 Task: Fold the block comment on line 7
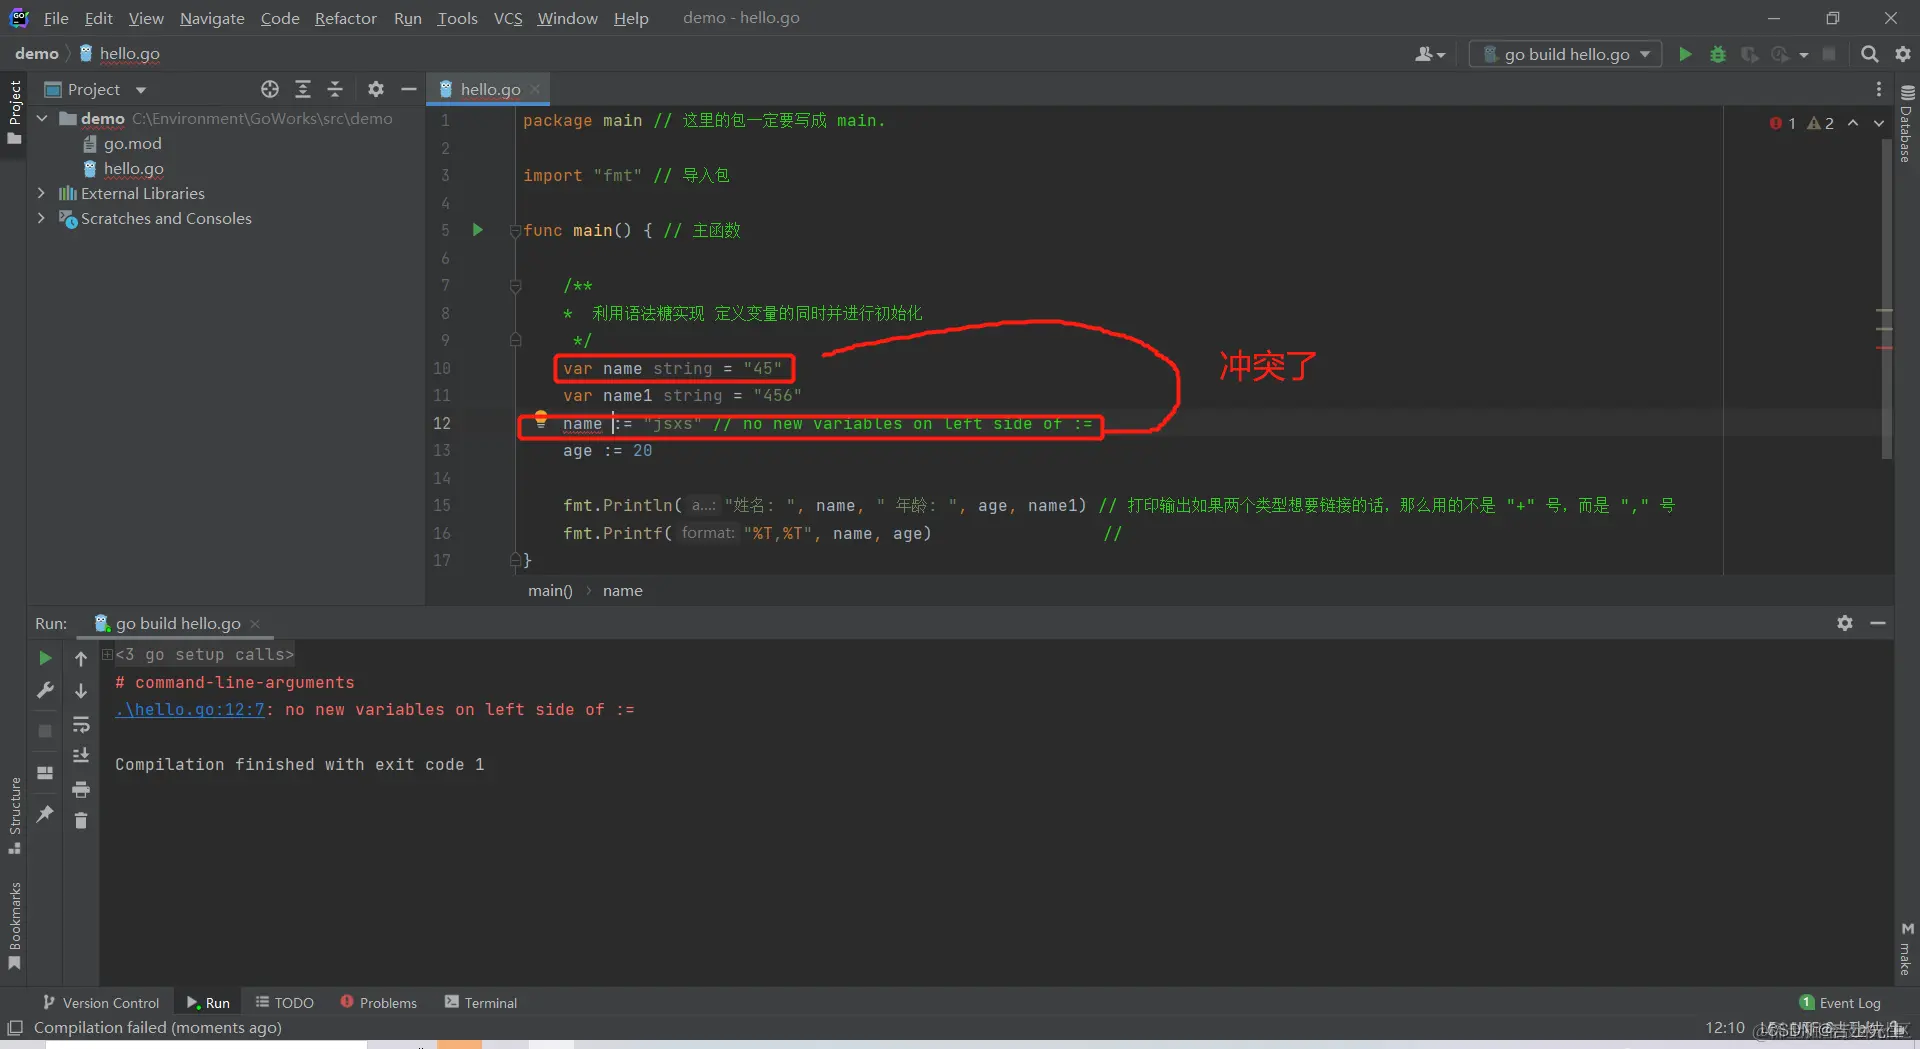(x=515, y=286)
